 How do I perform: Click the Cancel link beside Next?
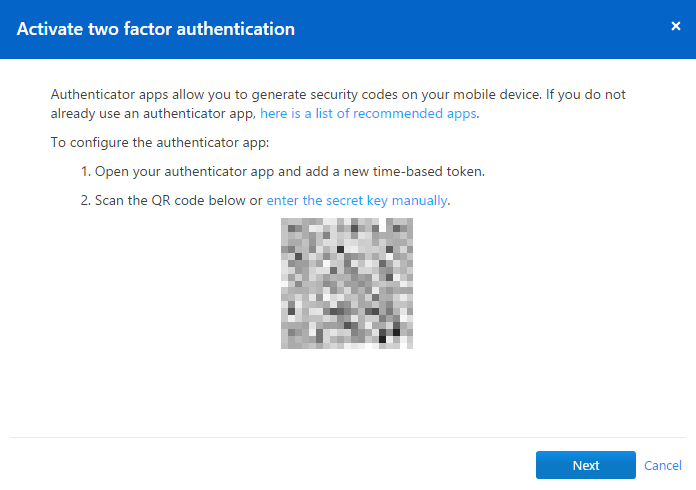pyautogui.click(x=663, y=466)
